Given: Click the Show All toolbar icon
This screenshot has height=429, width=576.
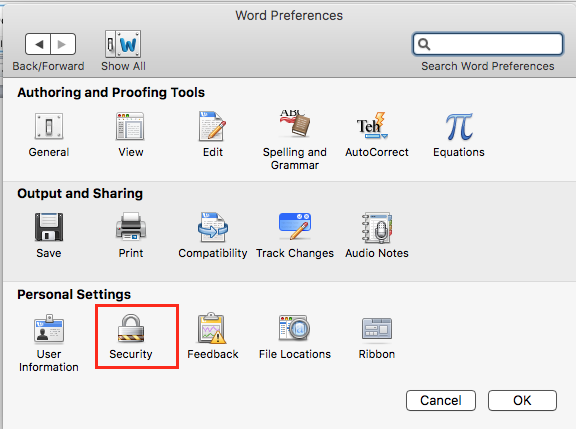Looking at the screenshot, I should pyautogui.click(x=123, y=44).
